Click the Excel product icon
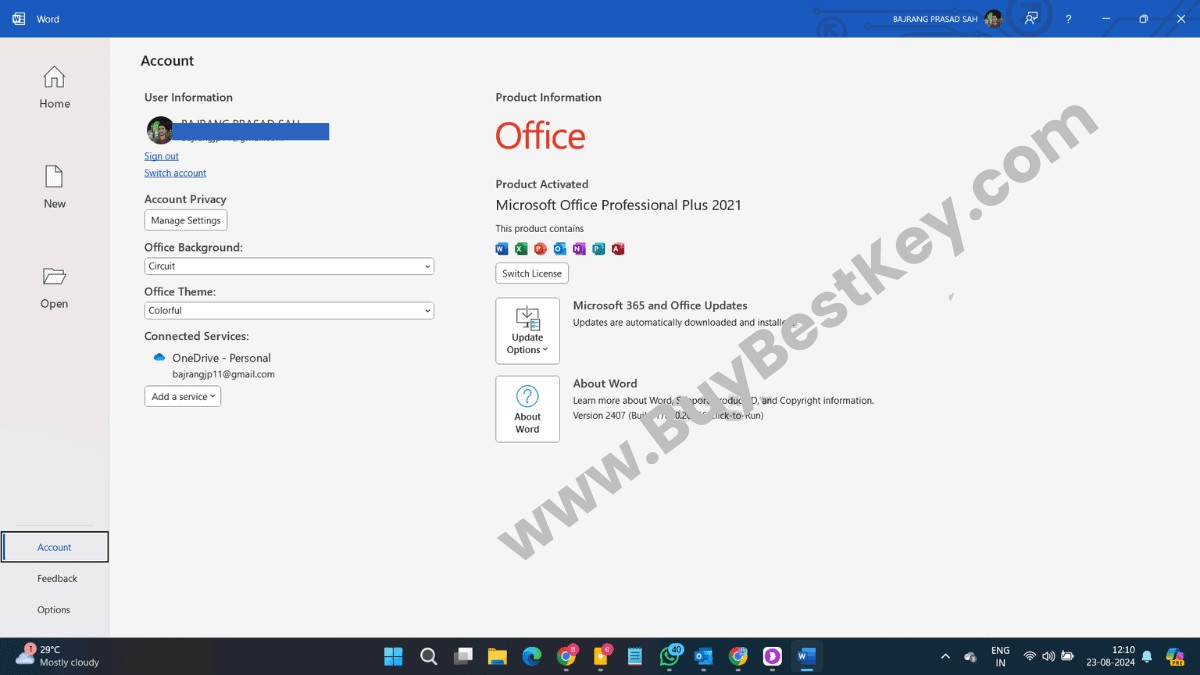This screenshot has width=1200, height=675. 521,249
